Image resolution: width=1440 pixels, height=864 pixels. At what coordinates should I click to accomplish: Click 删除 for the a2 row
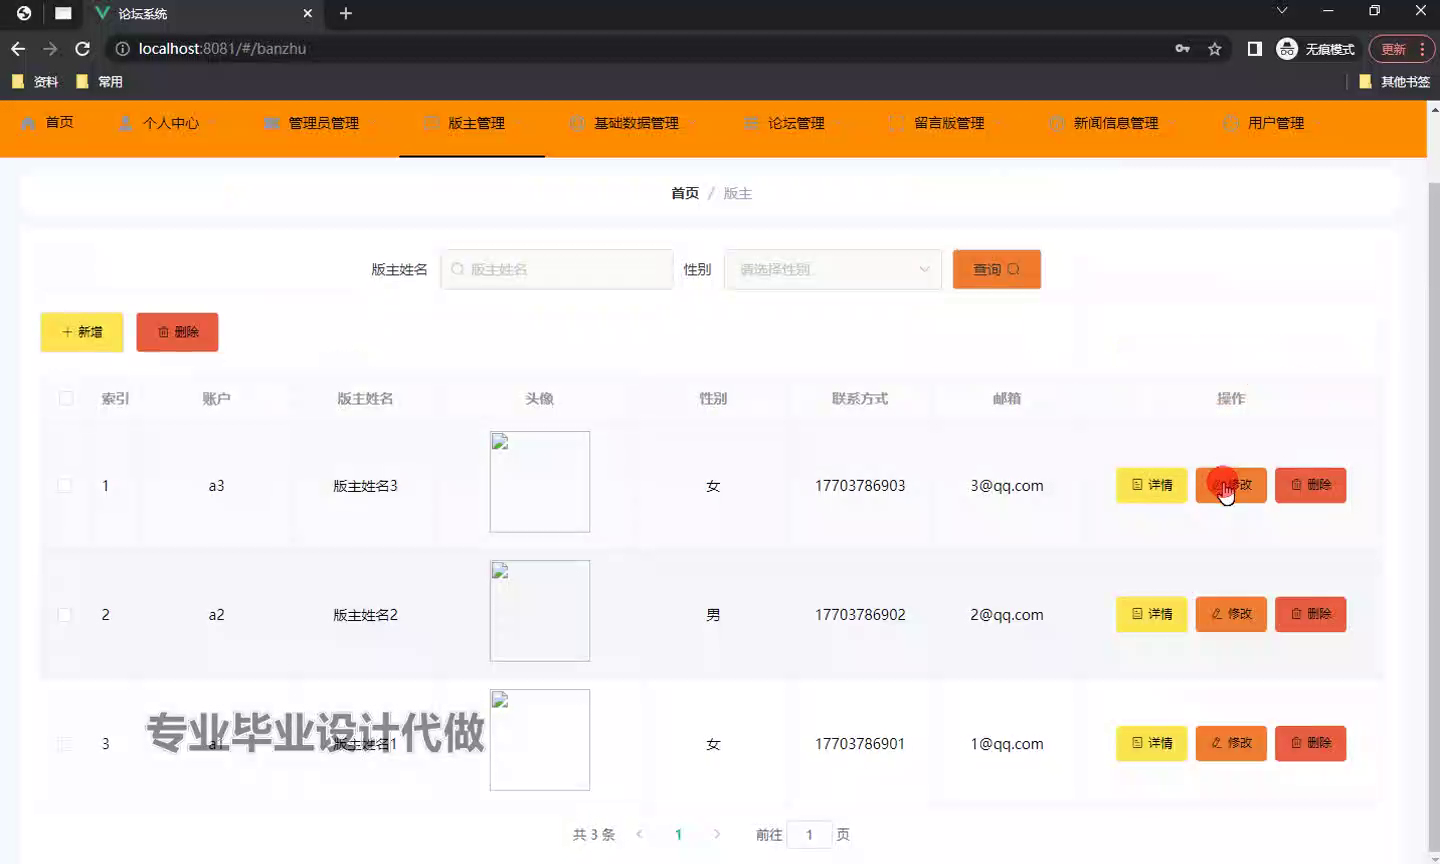pos(1311,614)
